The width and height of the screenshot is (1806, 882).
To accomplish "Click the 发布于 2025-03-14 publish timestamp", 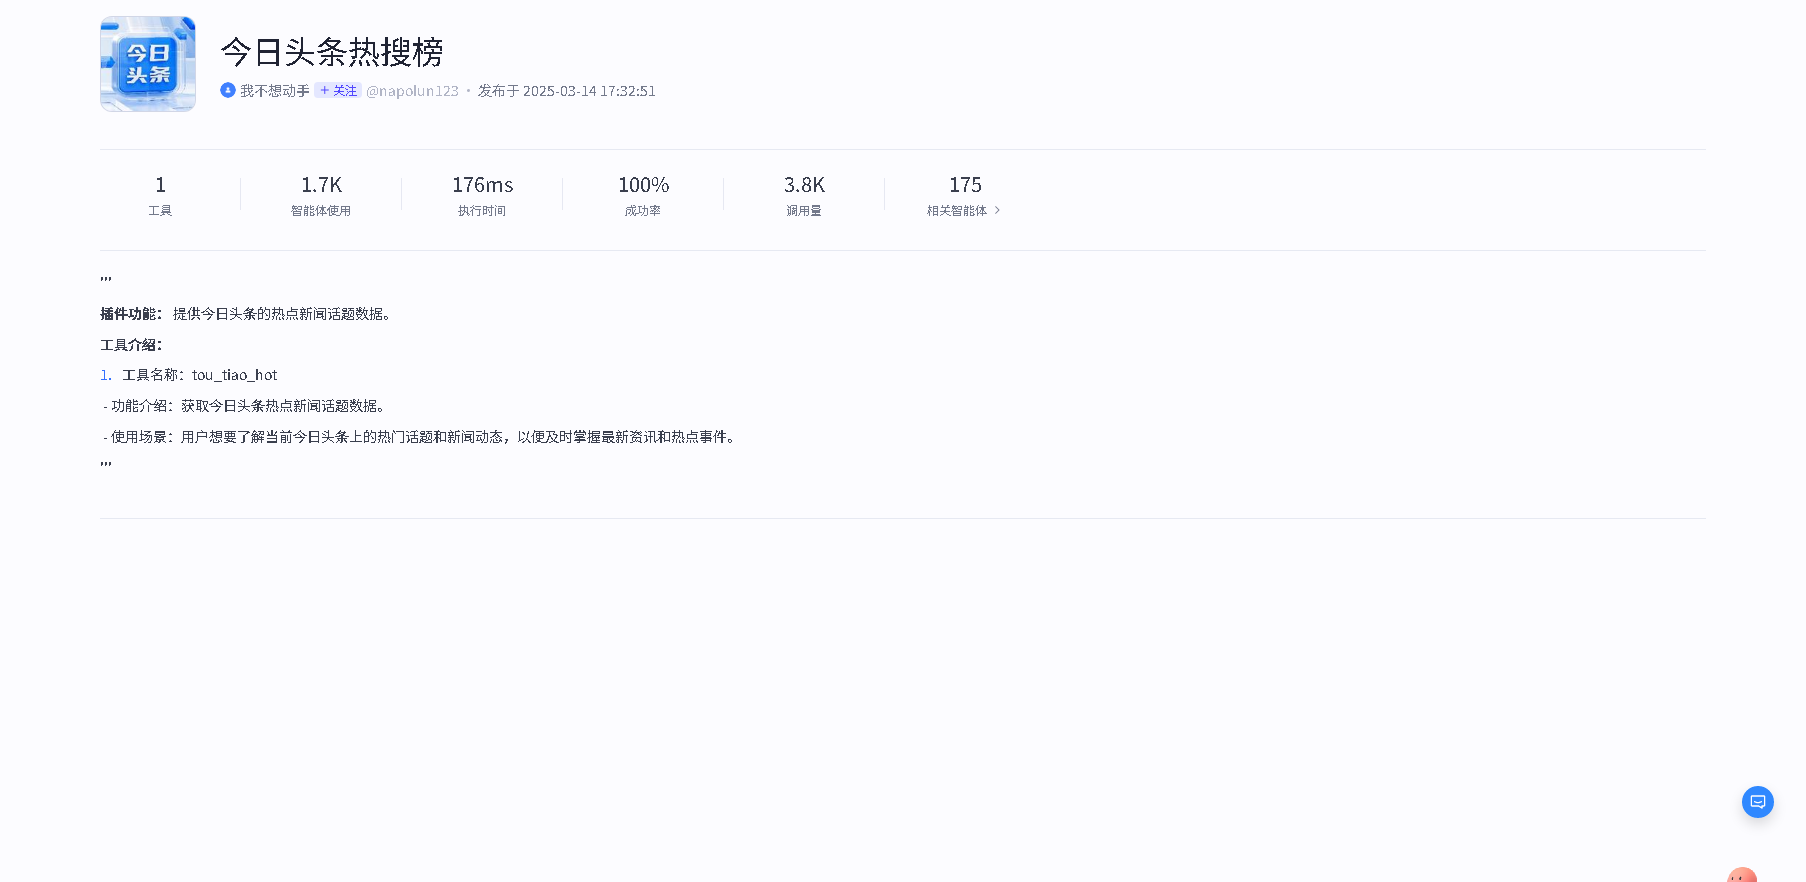I will coord(566,91).
